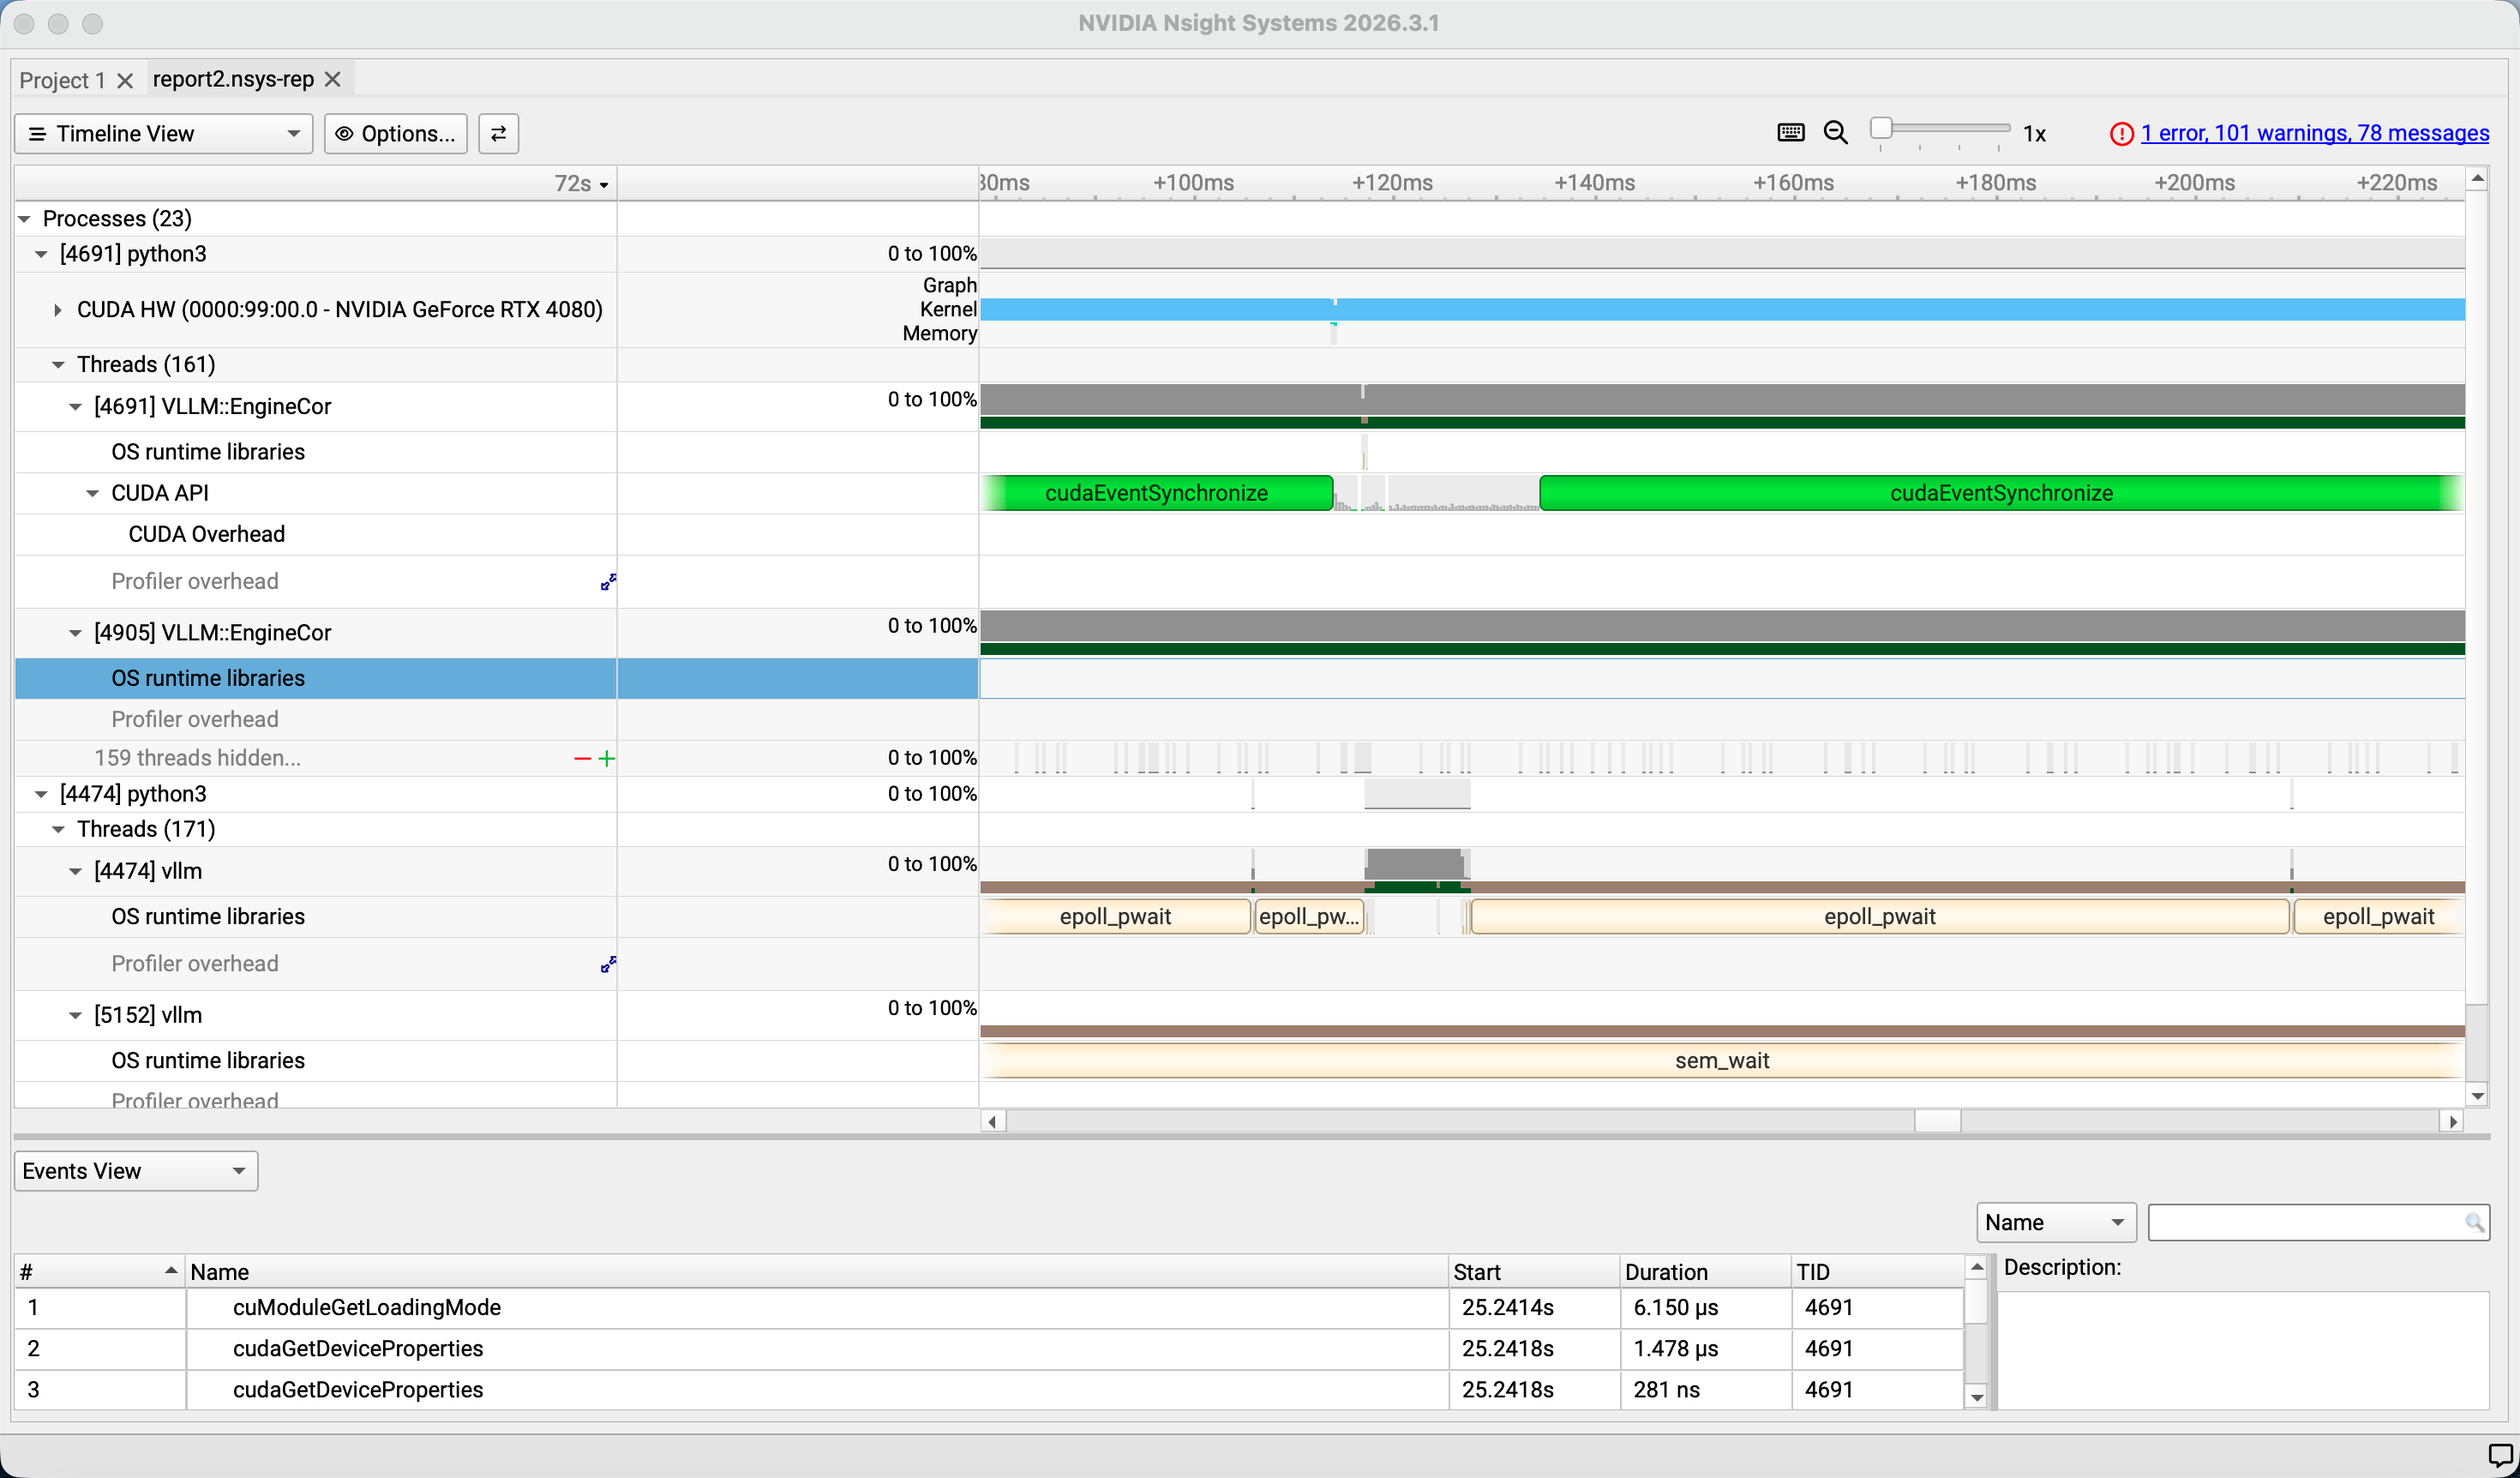The image size is (2520, 1478).
Task: Switch to the Project 1 tab
Action: (62, 80)
